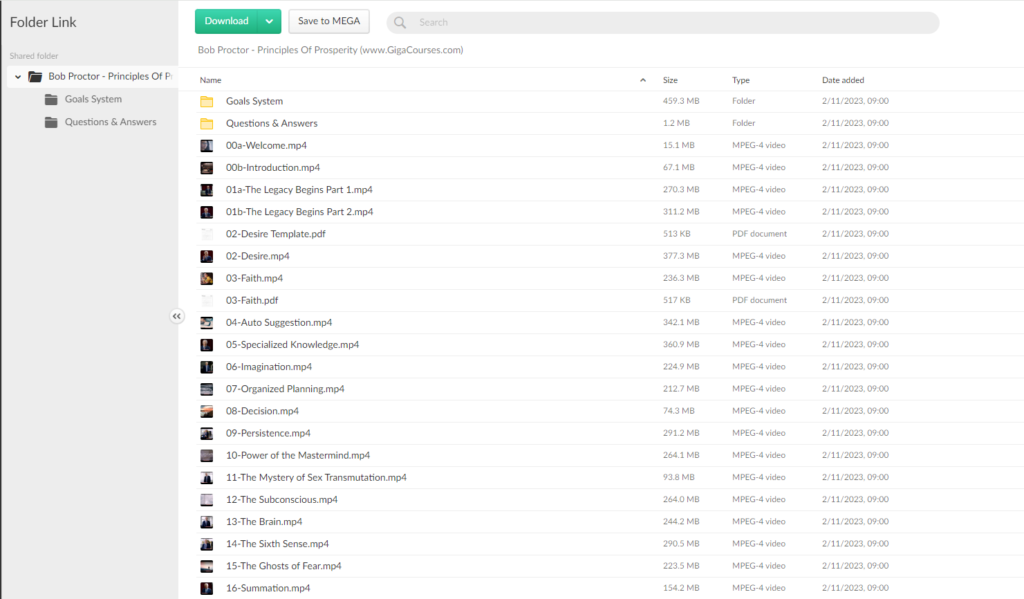
Task: Sort files by Size column
Action: click(670, 80)
